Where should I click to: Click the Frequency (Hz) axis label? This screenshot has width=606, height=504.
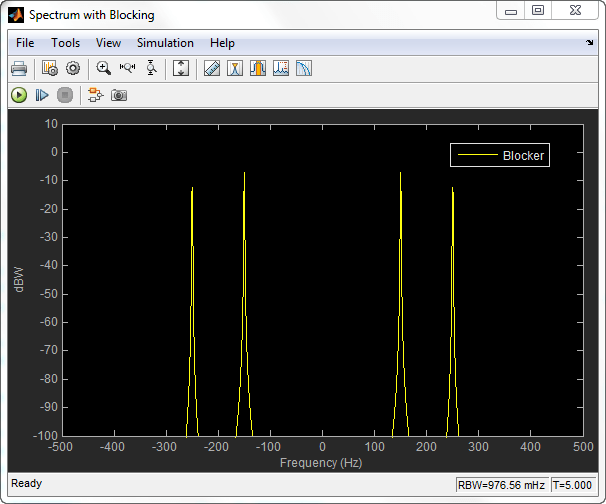tap(321, 463)
